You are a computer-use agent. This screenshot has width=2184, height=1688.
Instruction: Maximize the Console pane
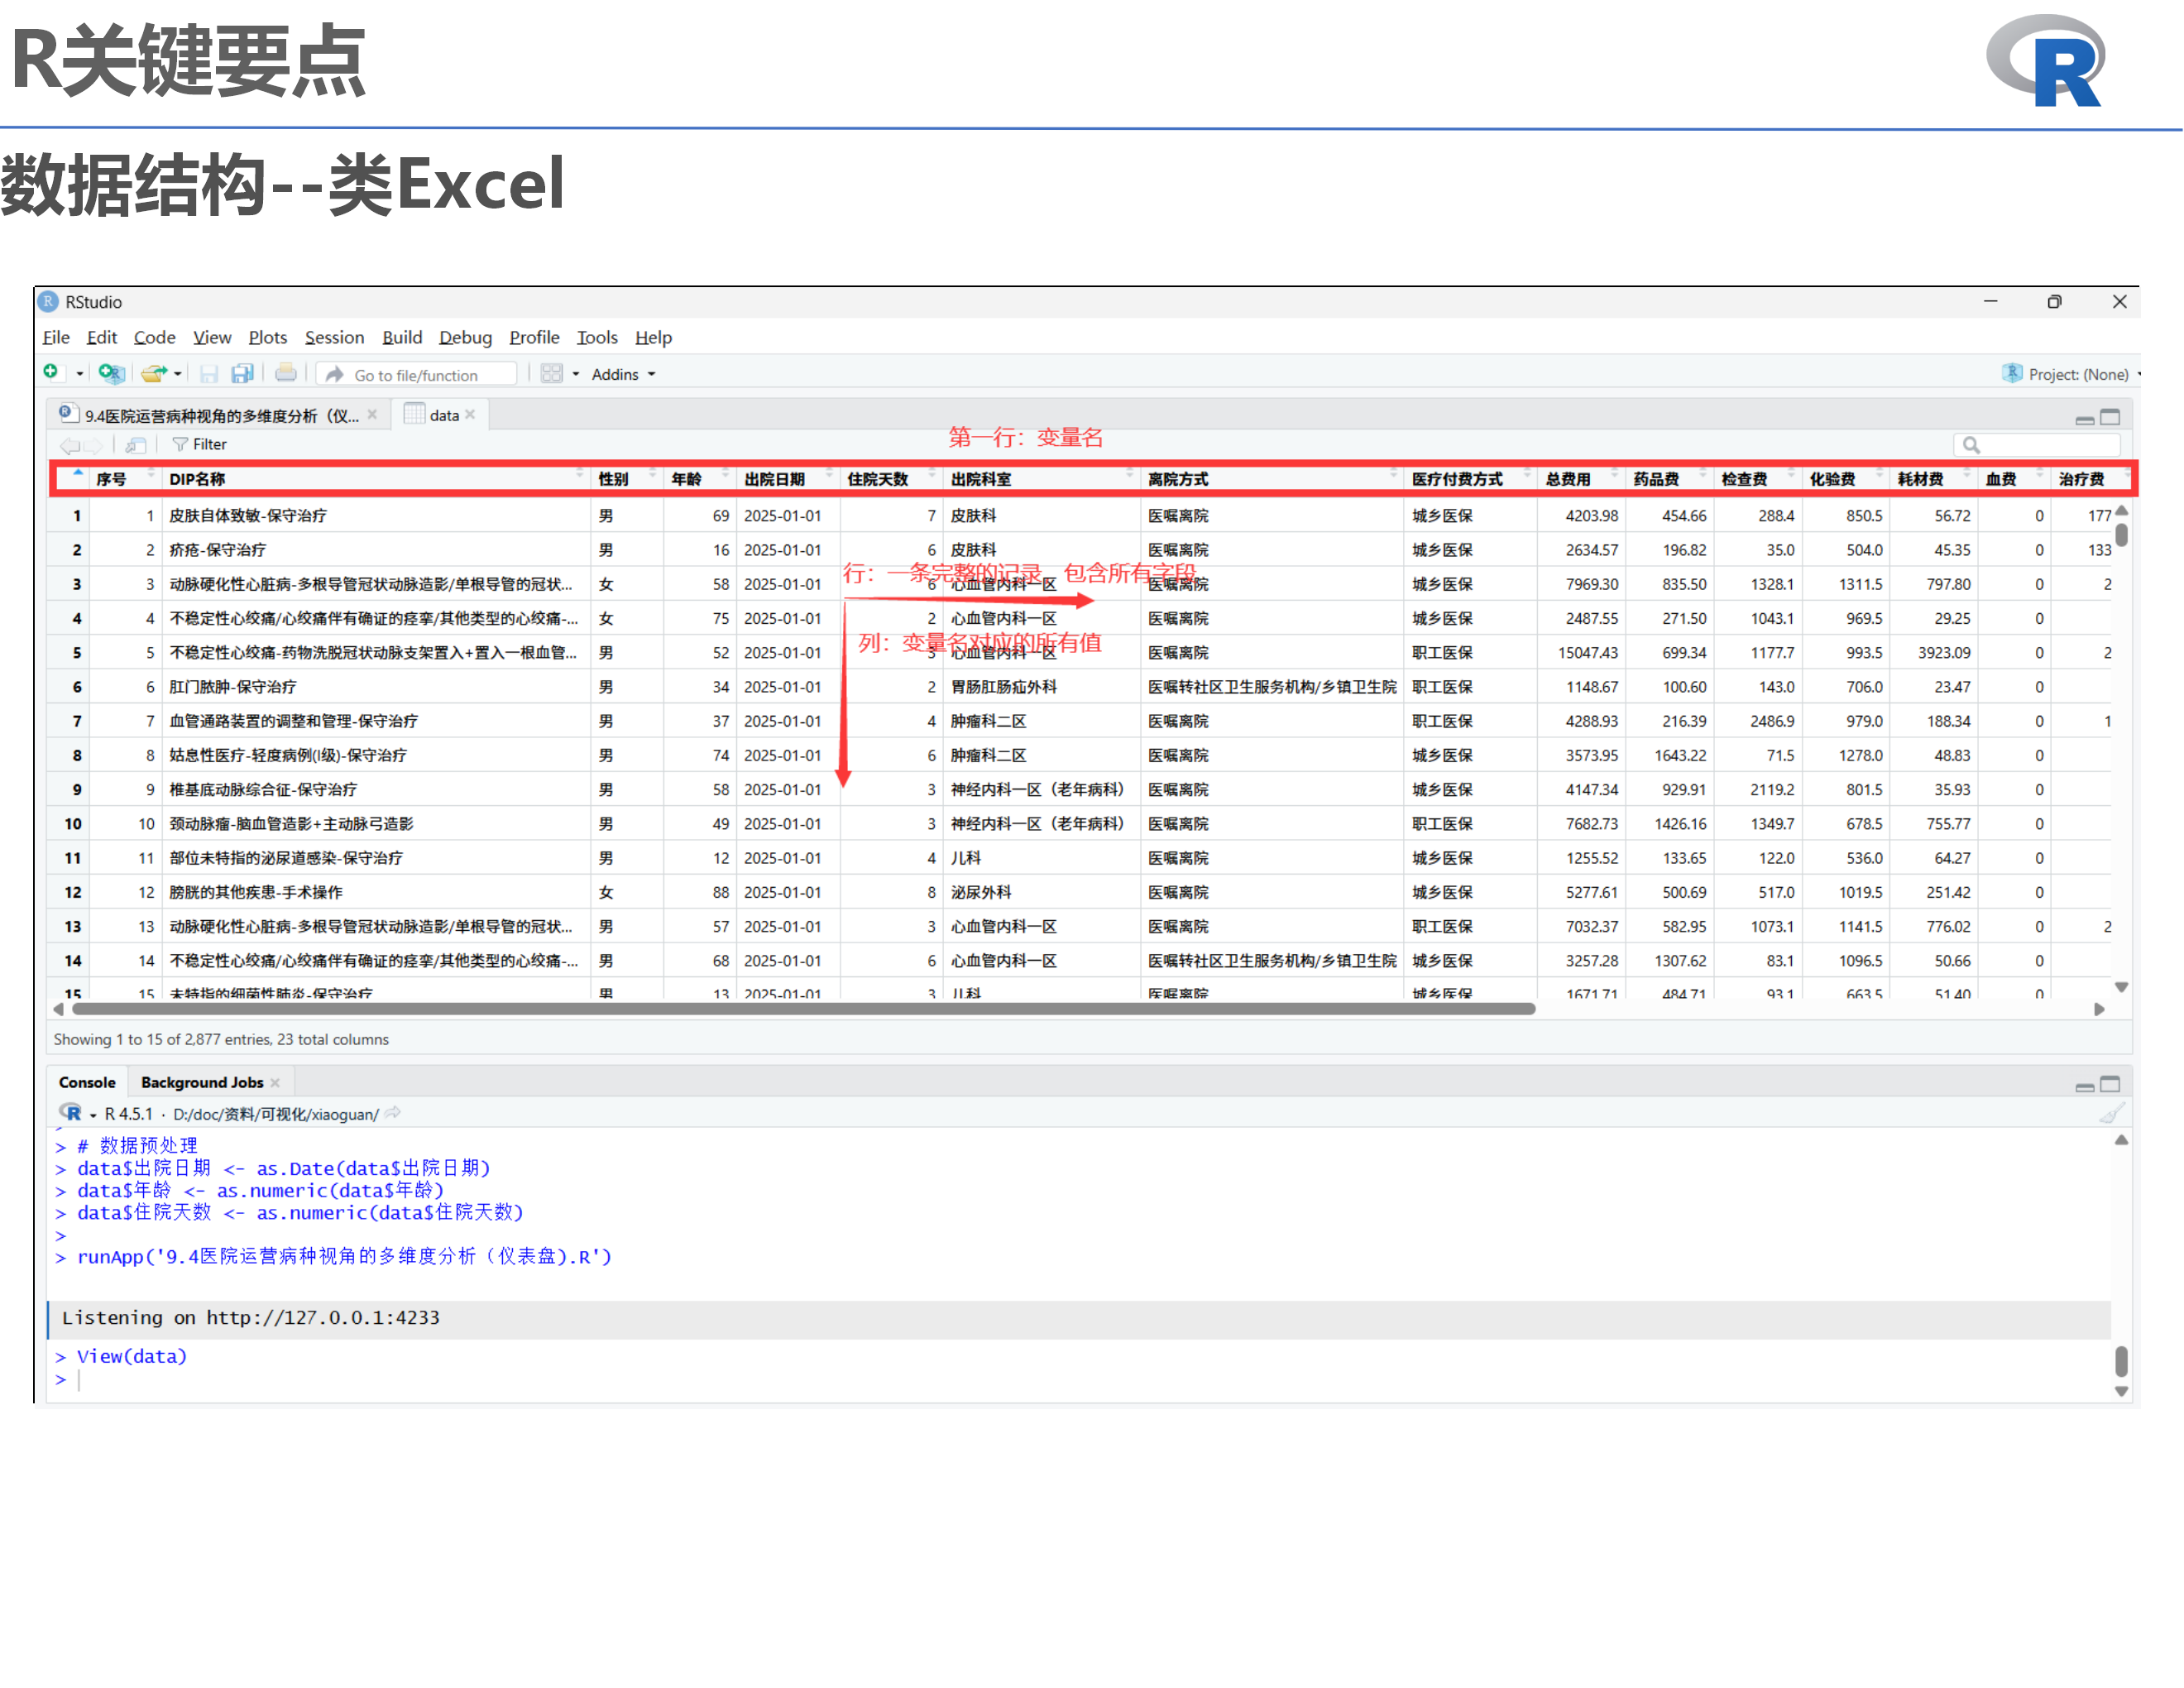pyautogui.click(x=2110, y=1084)
